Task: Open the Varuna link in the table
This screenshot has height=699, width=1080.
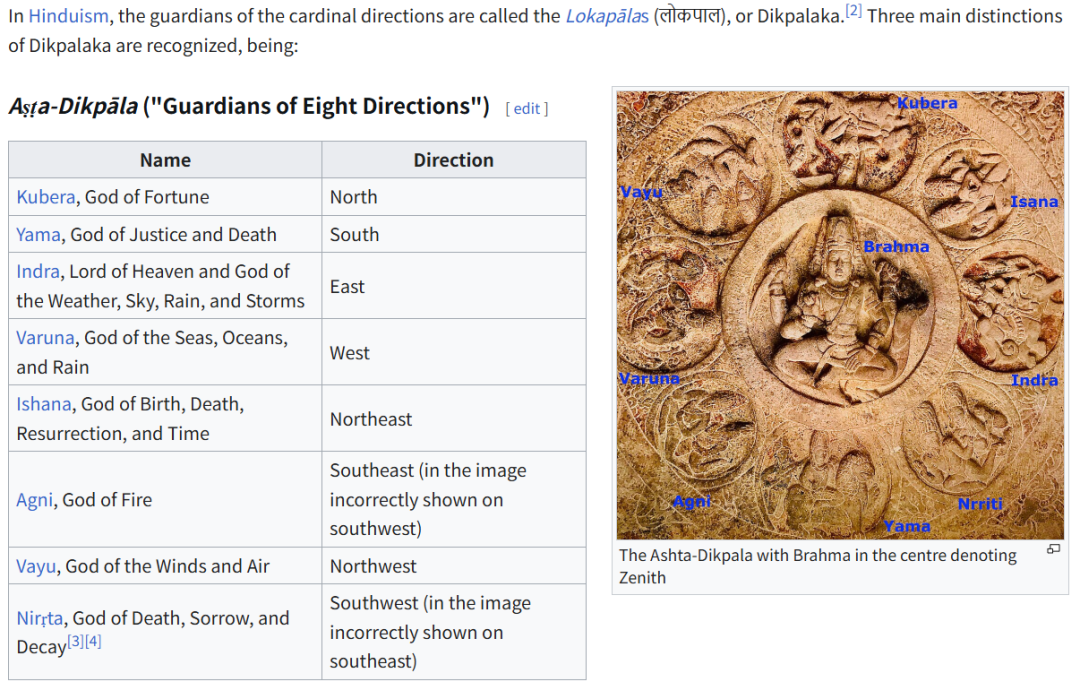Action: [45, 338]
